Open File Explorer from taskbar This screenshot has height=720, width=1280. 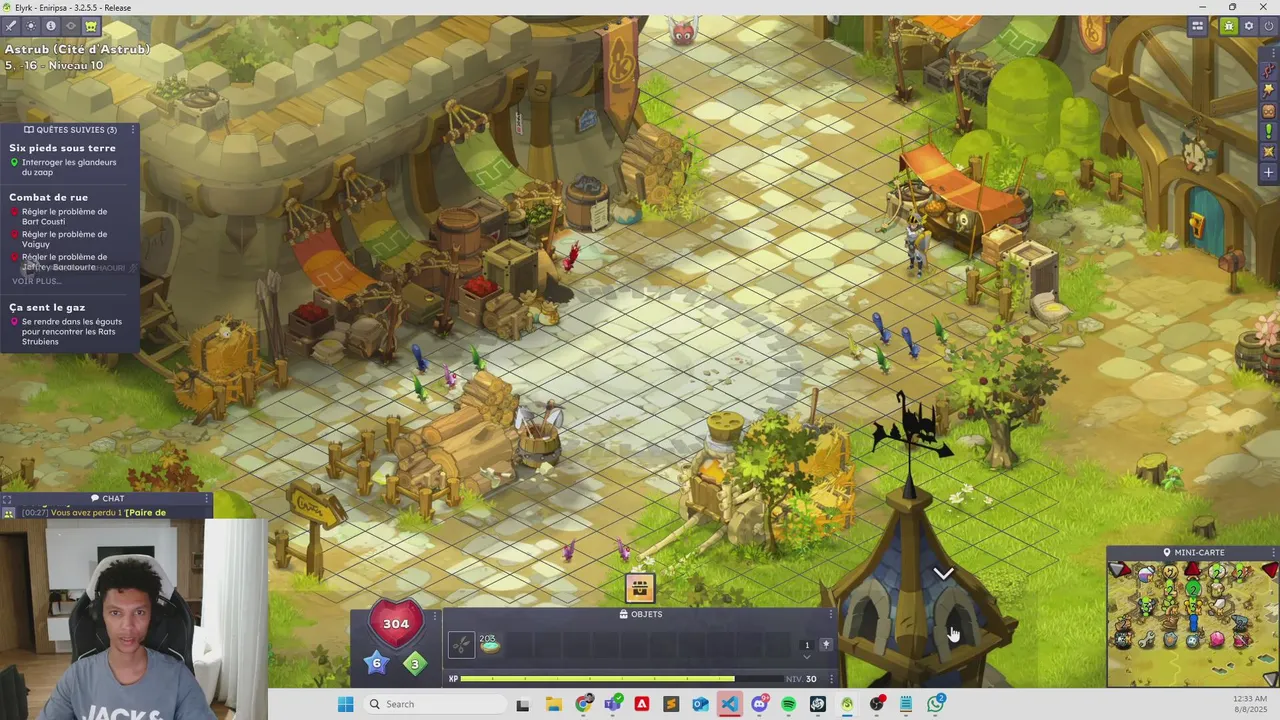tap(553, 704)
